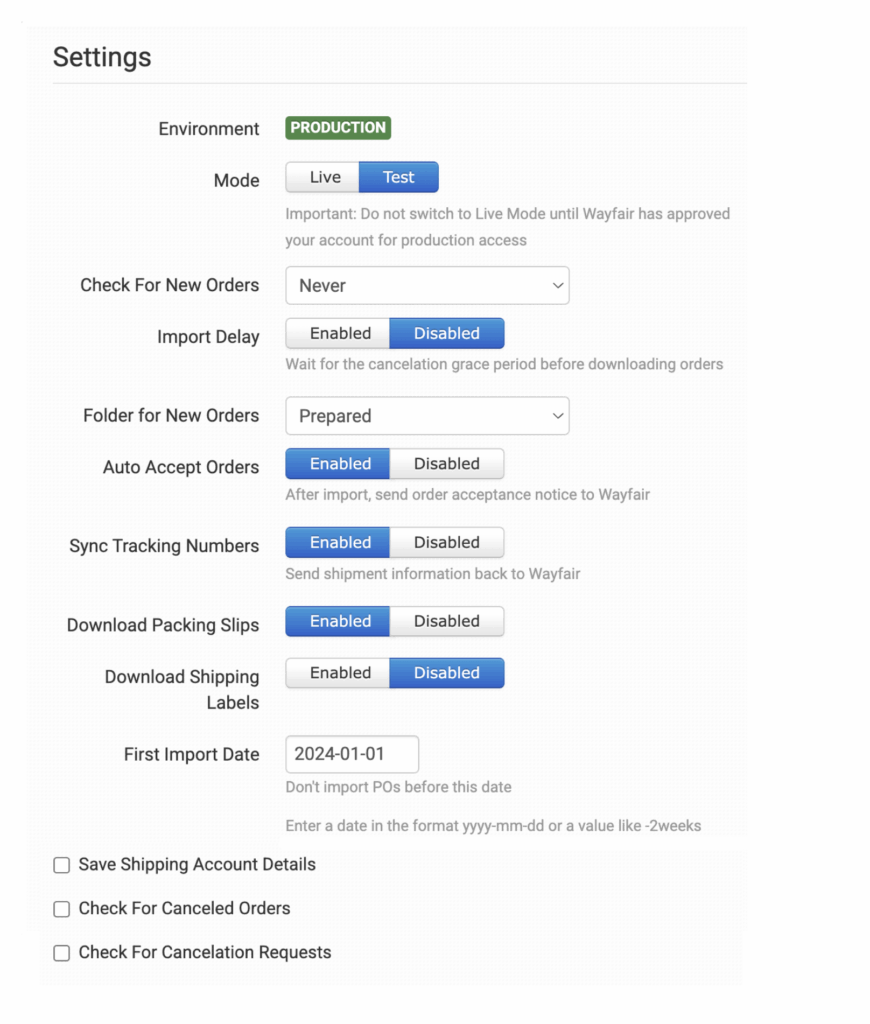The height and width of the screenshot is (1024, 870).
Task: Select Test mode button
Action: point(398,178)
